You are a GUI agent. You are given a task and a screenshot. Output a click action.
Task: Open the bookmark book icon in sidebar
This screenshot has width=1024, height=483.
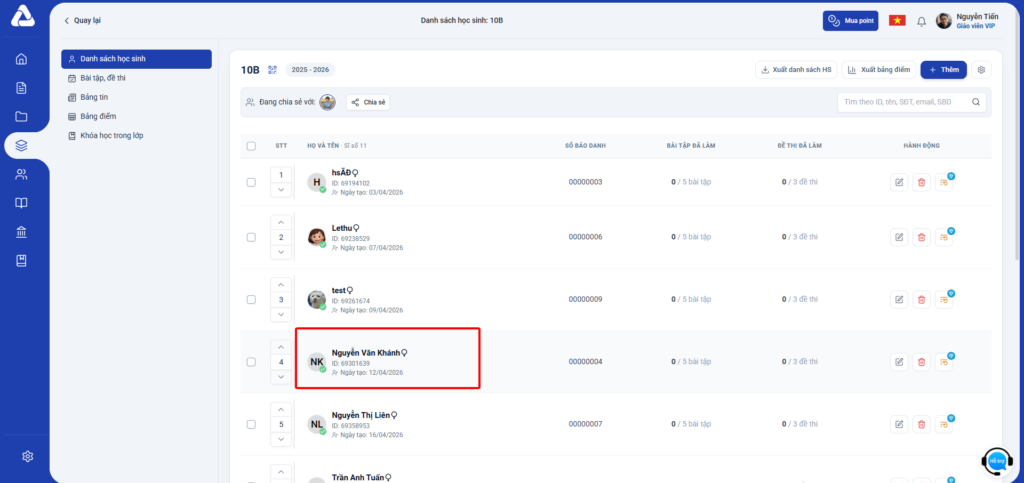click(22, 260)
